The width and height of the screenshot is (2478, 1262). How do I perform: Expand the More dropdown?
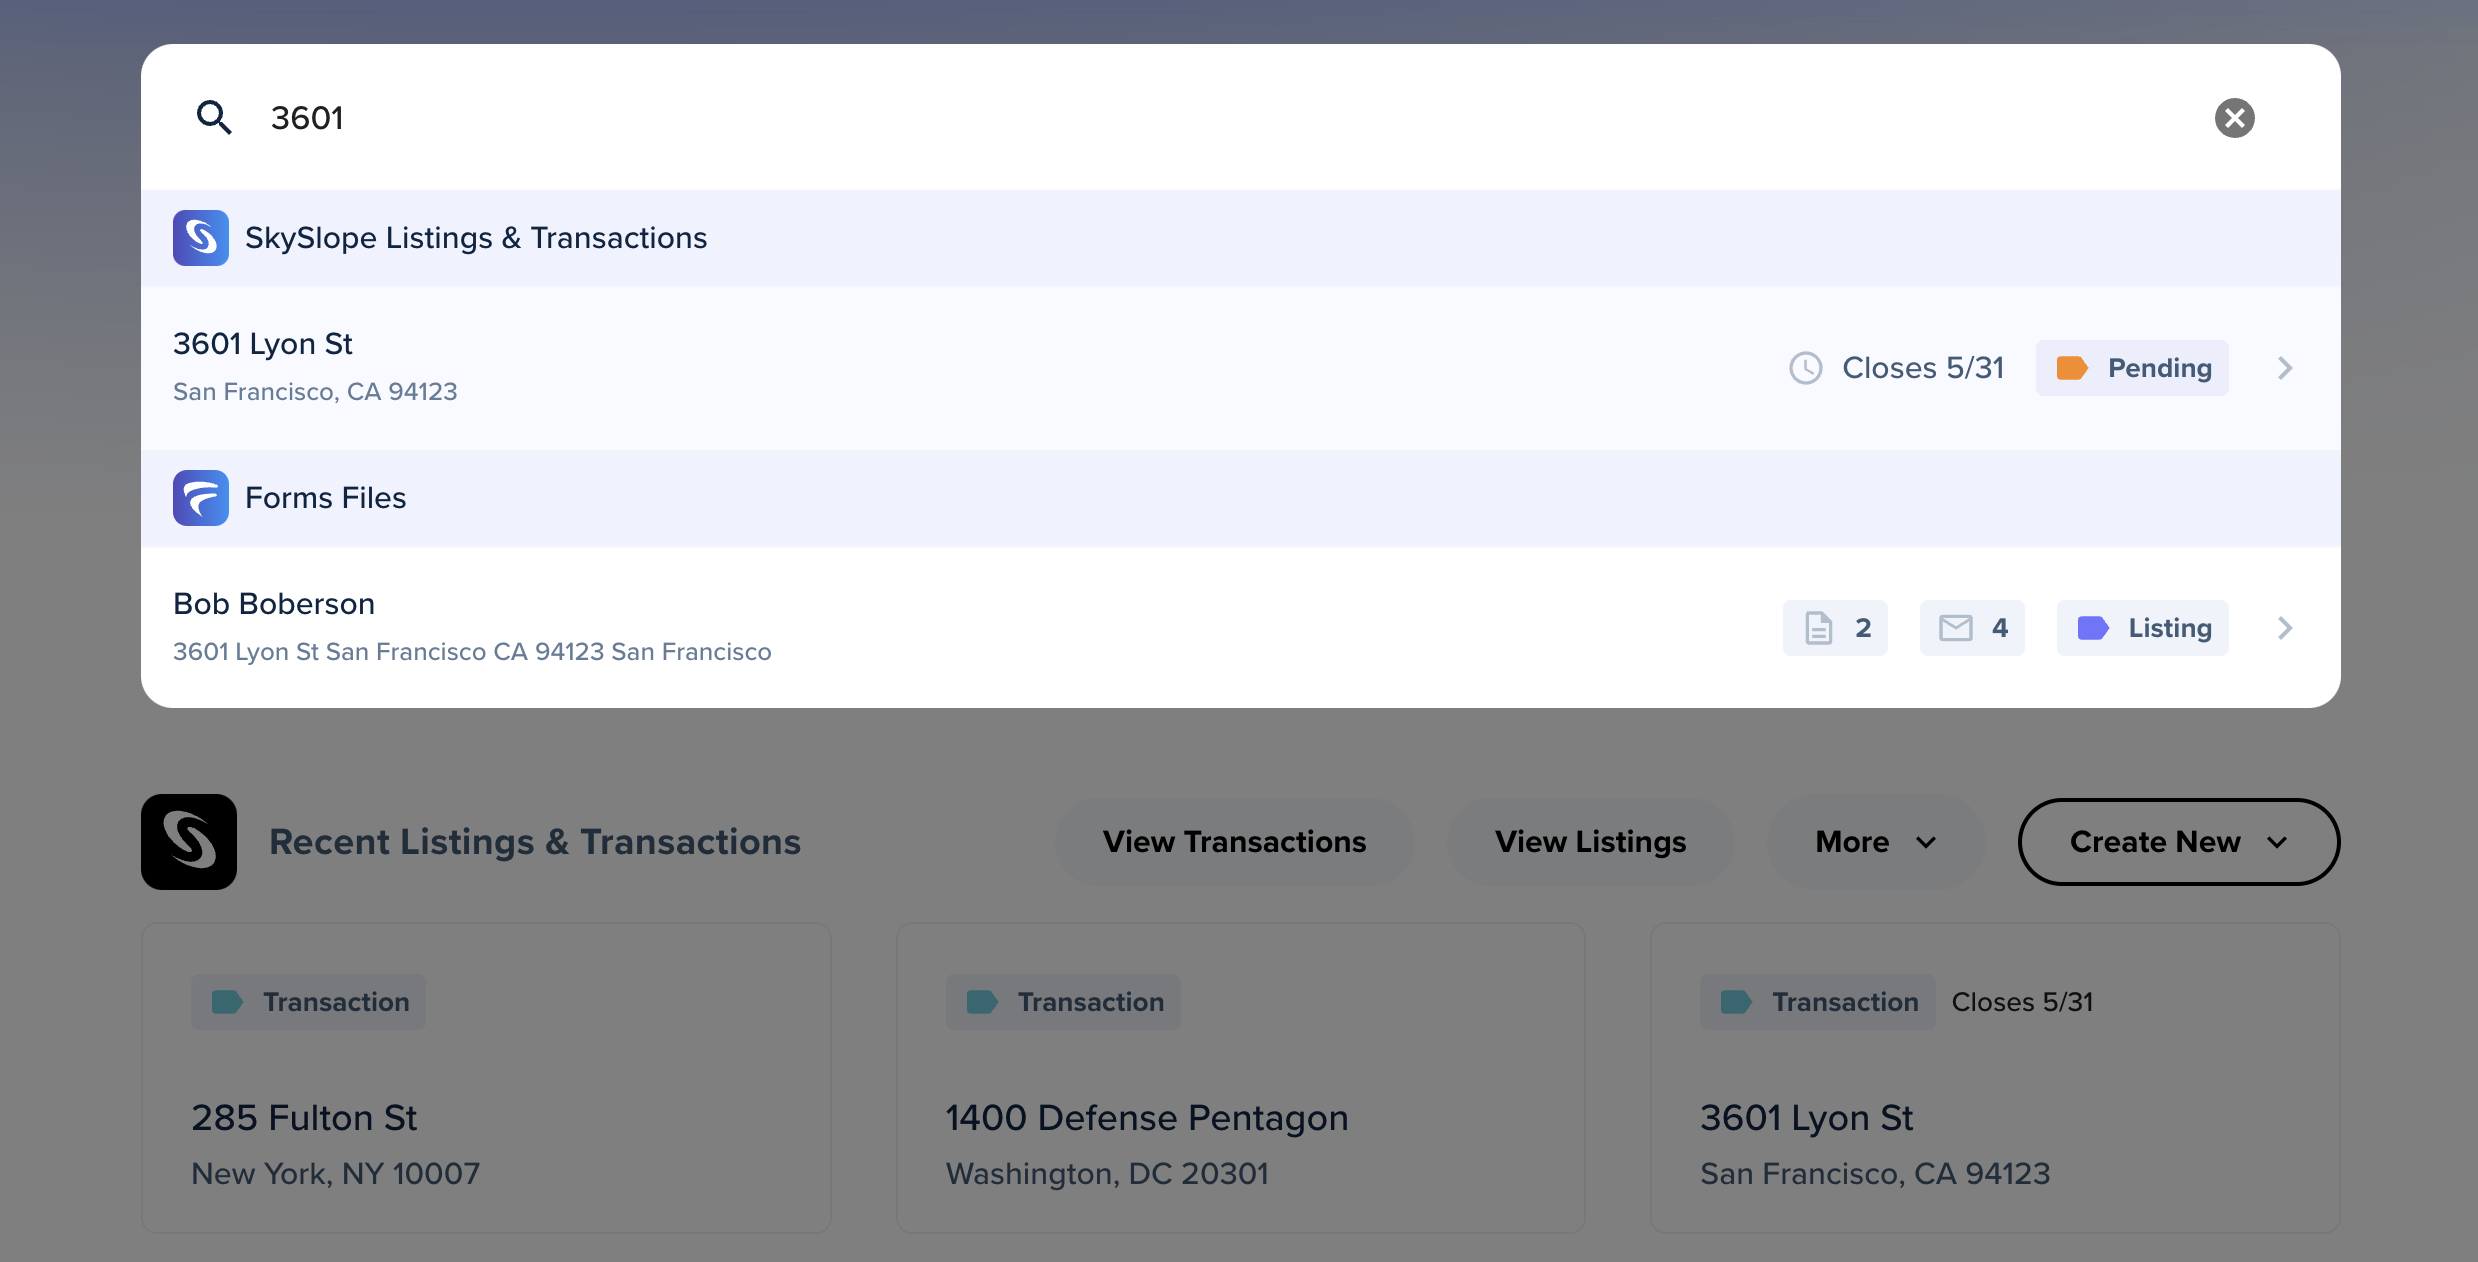pyautogui.click(x=1875, y=842)
